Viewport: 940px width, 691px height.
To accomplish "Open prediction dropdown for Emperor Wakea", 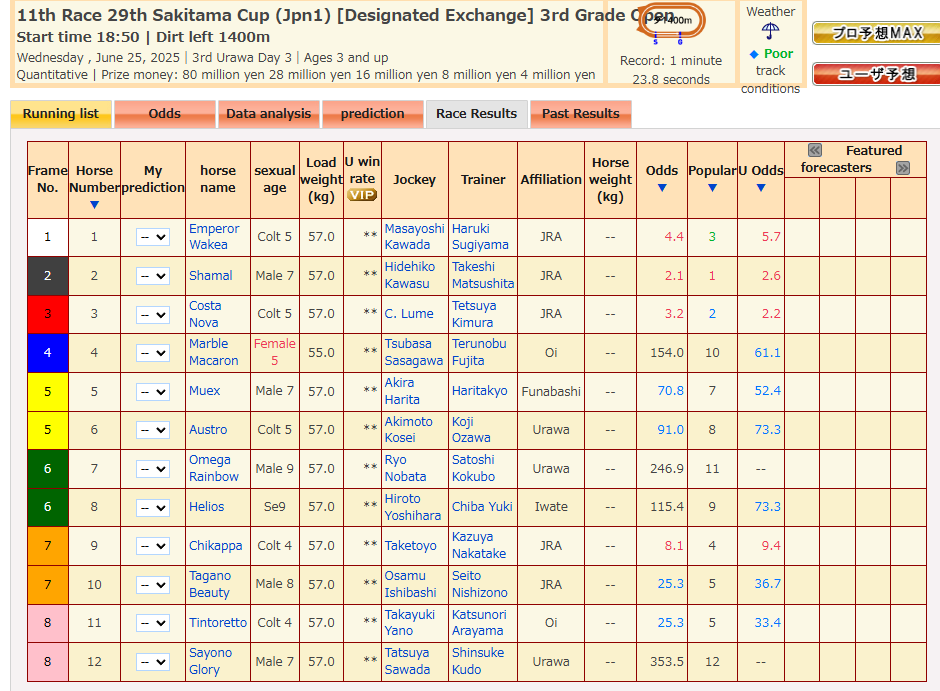I will tap(153, 237).
